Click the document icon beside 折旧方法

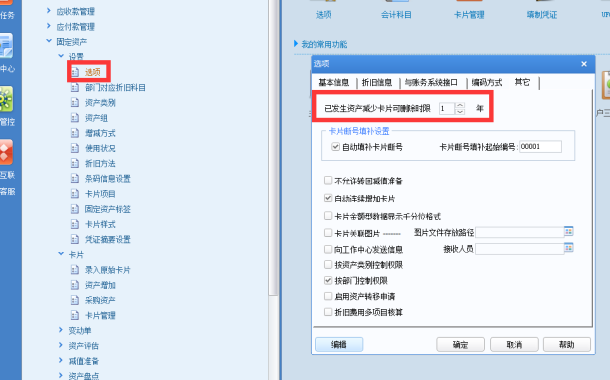(x=75, y=163)
